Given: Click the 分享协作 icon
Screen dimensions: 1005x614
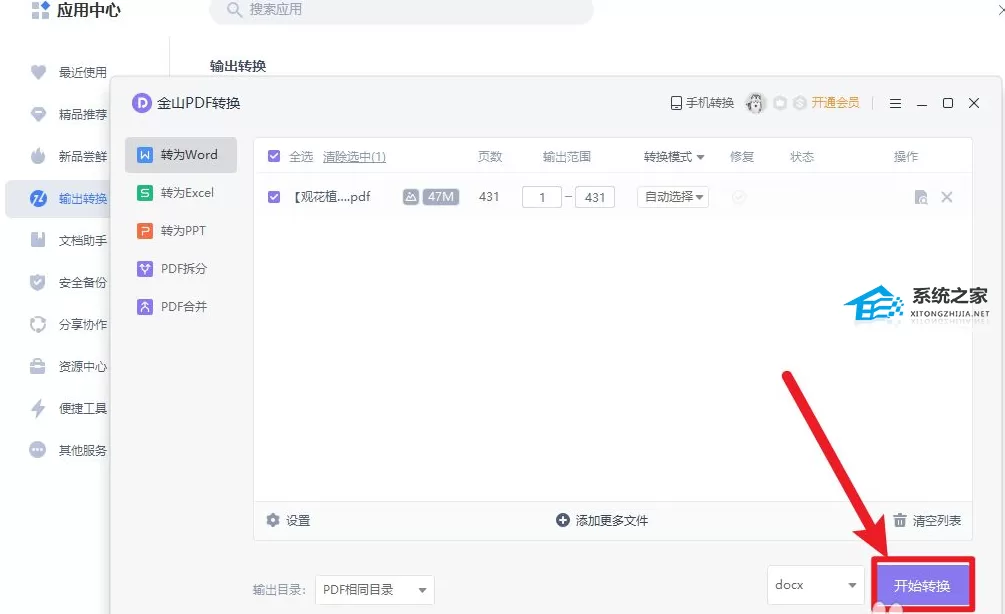Looking at the screenshot, I should (x=38, y=324).
